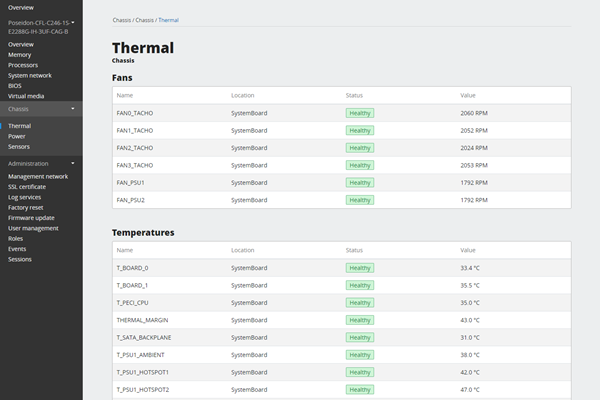The width and height of the screenshot is (600, 400).
Task: Click the 33.4 °C temperature value
Action: [x=470, y=268]
